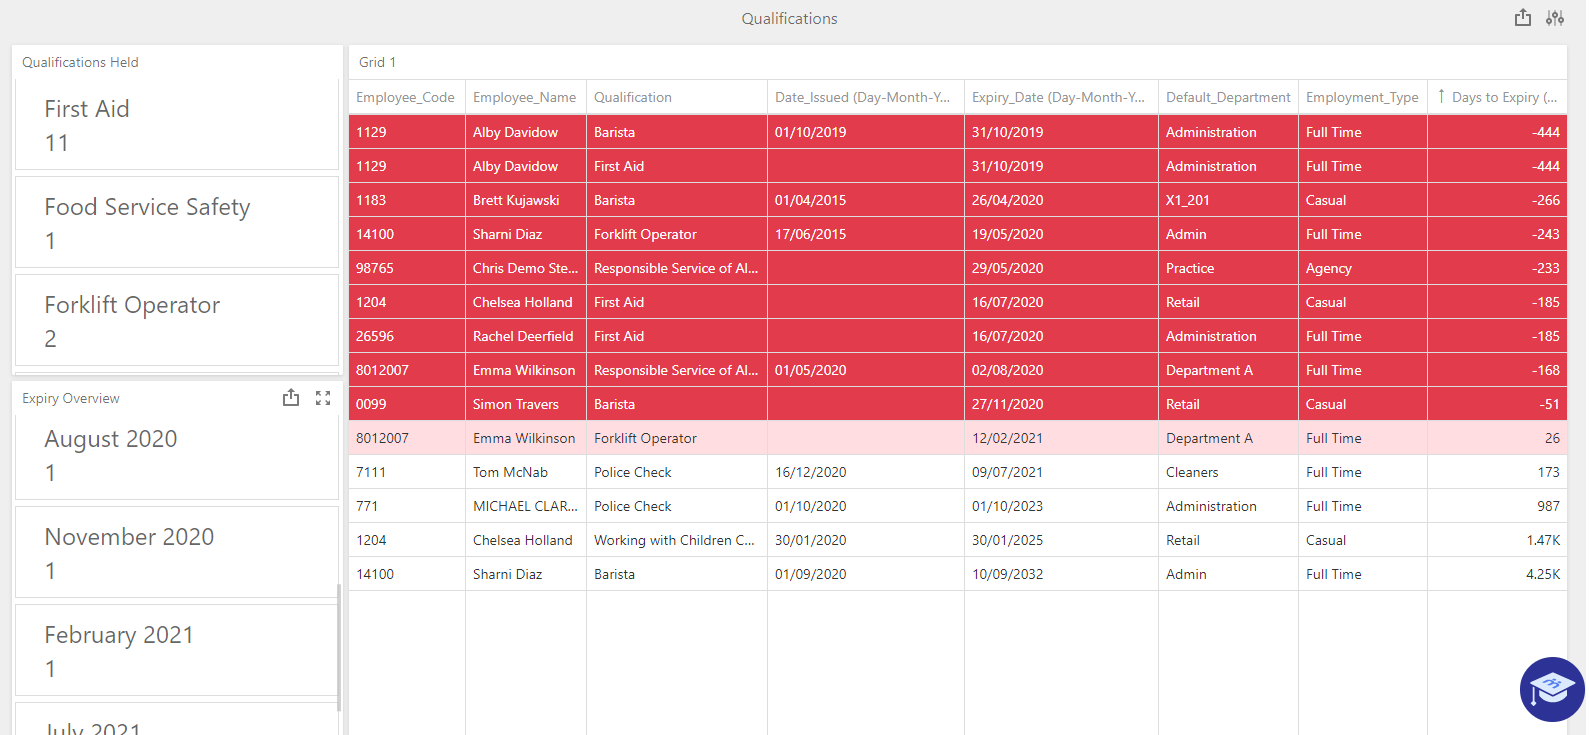Click Tom McNab's Police Check row
This screenshot has height=735, width=1589.
pyautogui.click(x=957, y=472)
